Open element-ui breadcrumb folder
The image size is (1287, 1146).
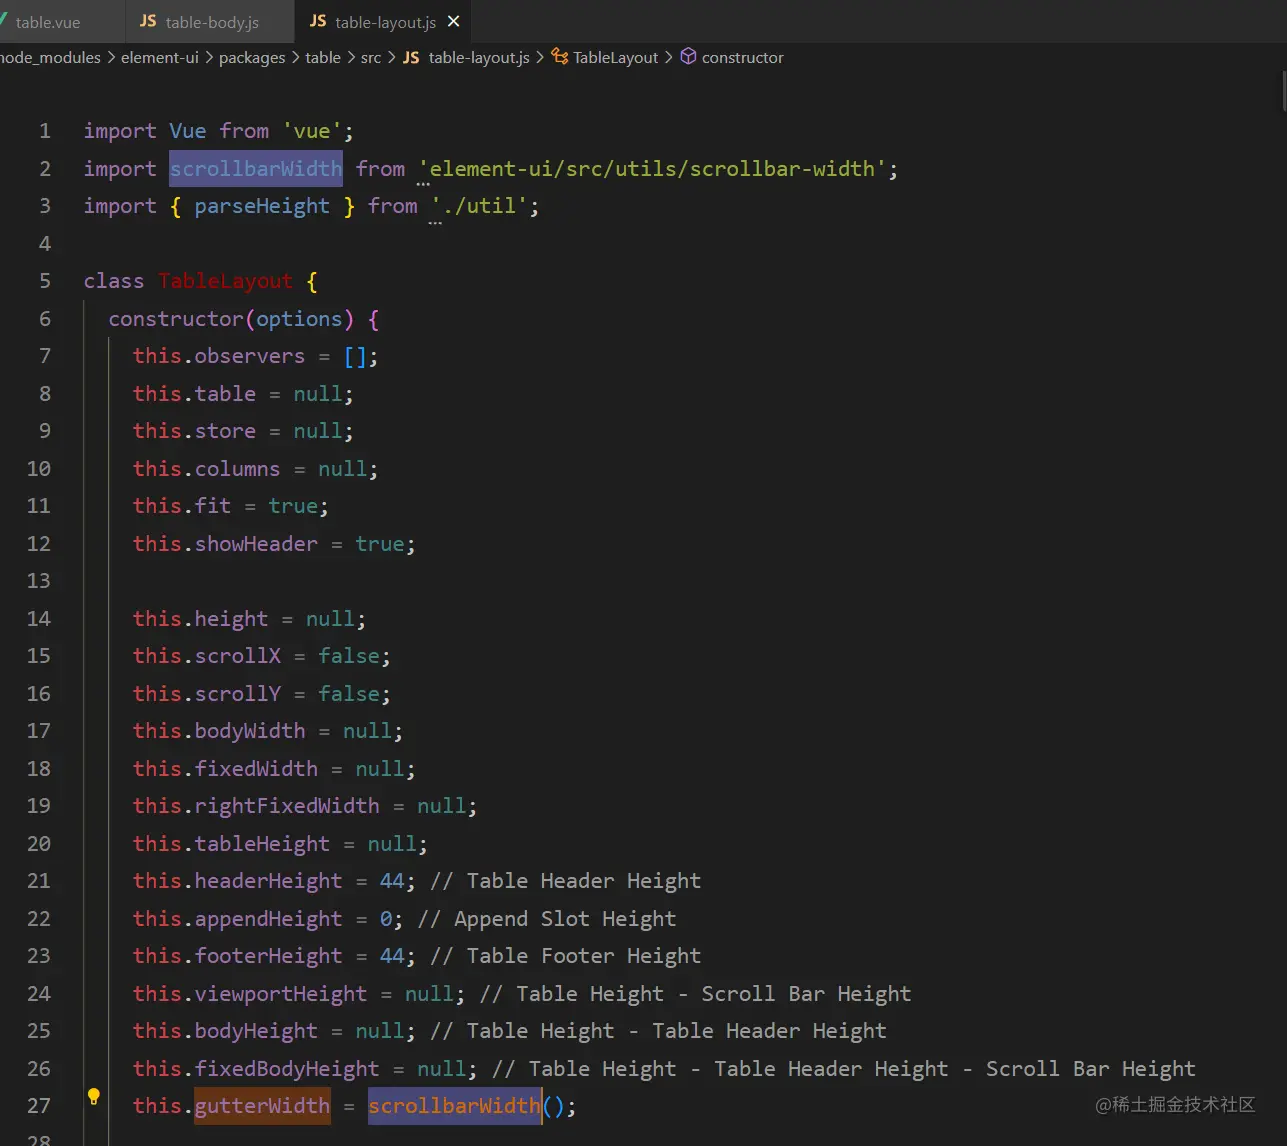coord(160,58)
